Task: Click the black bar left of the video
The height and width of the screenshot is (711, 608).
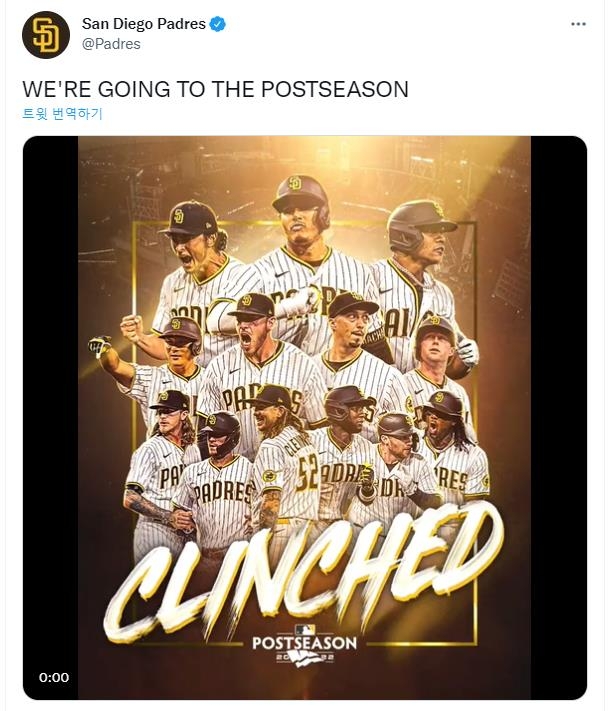Action: point(50,400)
